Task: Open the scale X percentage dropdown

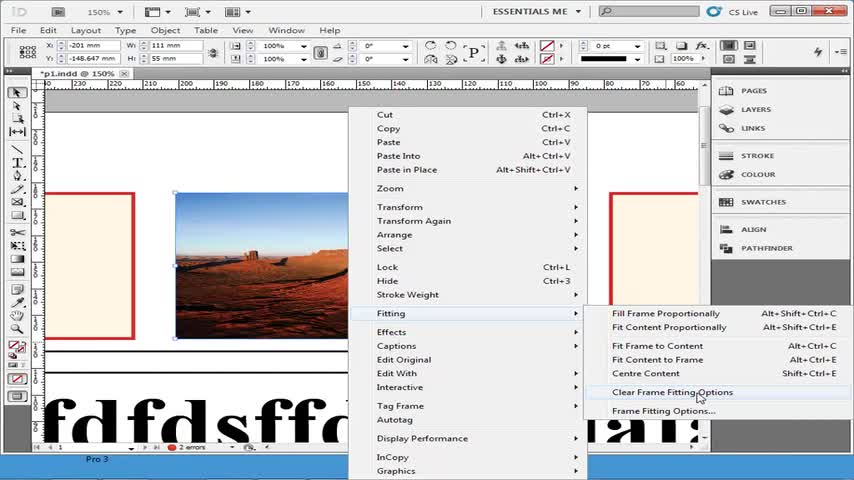Action: pos(304,46)
